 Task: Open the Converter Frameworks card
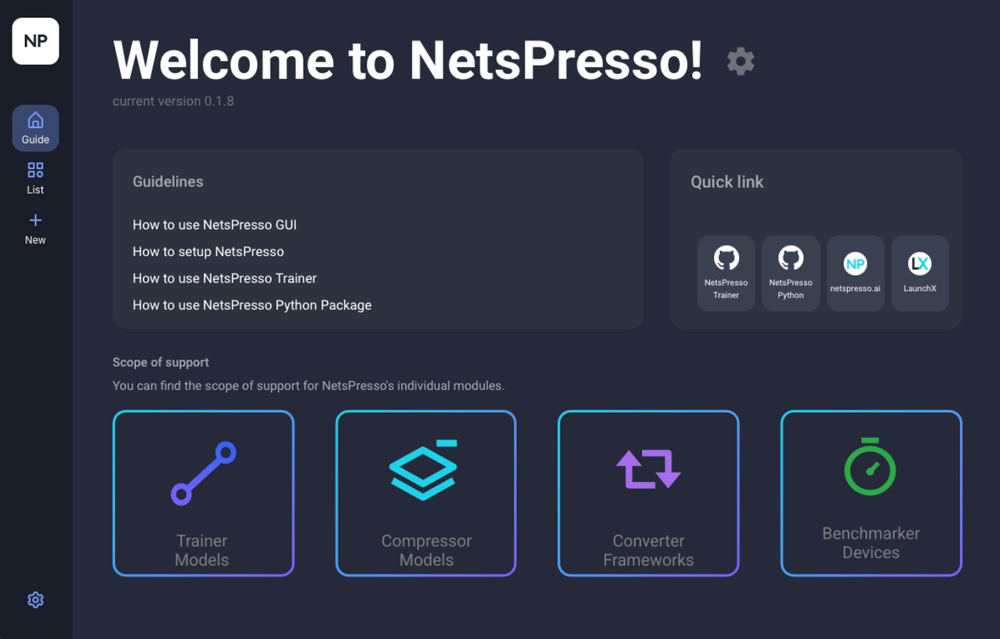(x=648, y=493)
